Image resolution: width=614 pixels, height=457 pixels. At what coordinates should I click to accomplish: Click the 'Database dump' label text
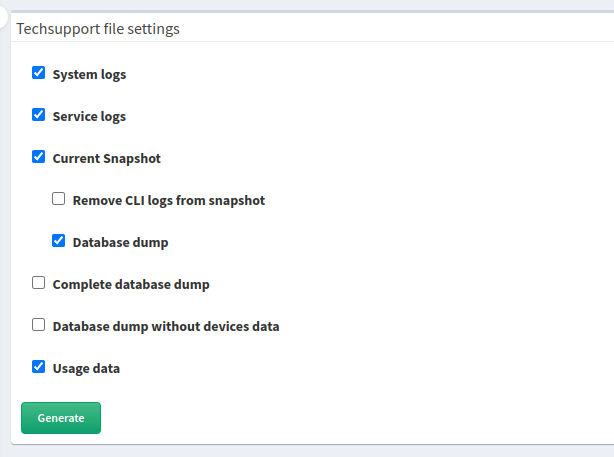[121, 242]
